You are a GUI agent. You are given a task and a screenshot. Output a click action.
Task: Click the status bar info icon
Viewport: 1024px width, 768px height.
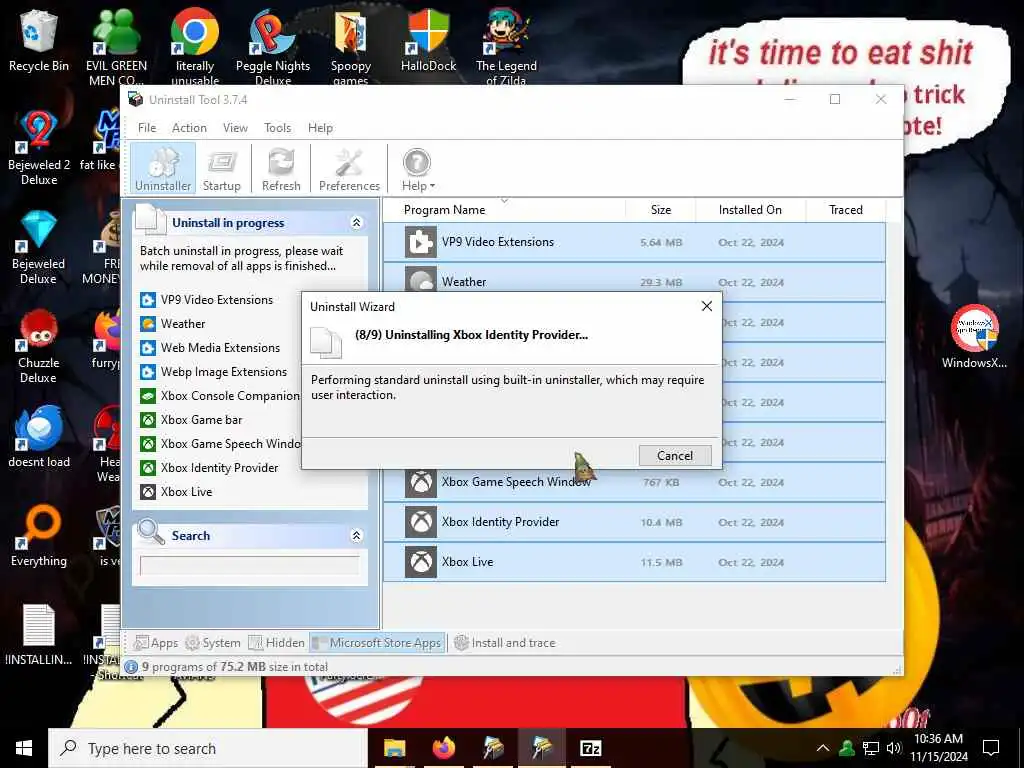(x=131, y=667)
